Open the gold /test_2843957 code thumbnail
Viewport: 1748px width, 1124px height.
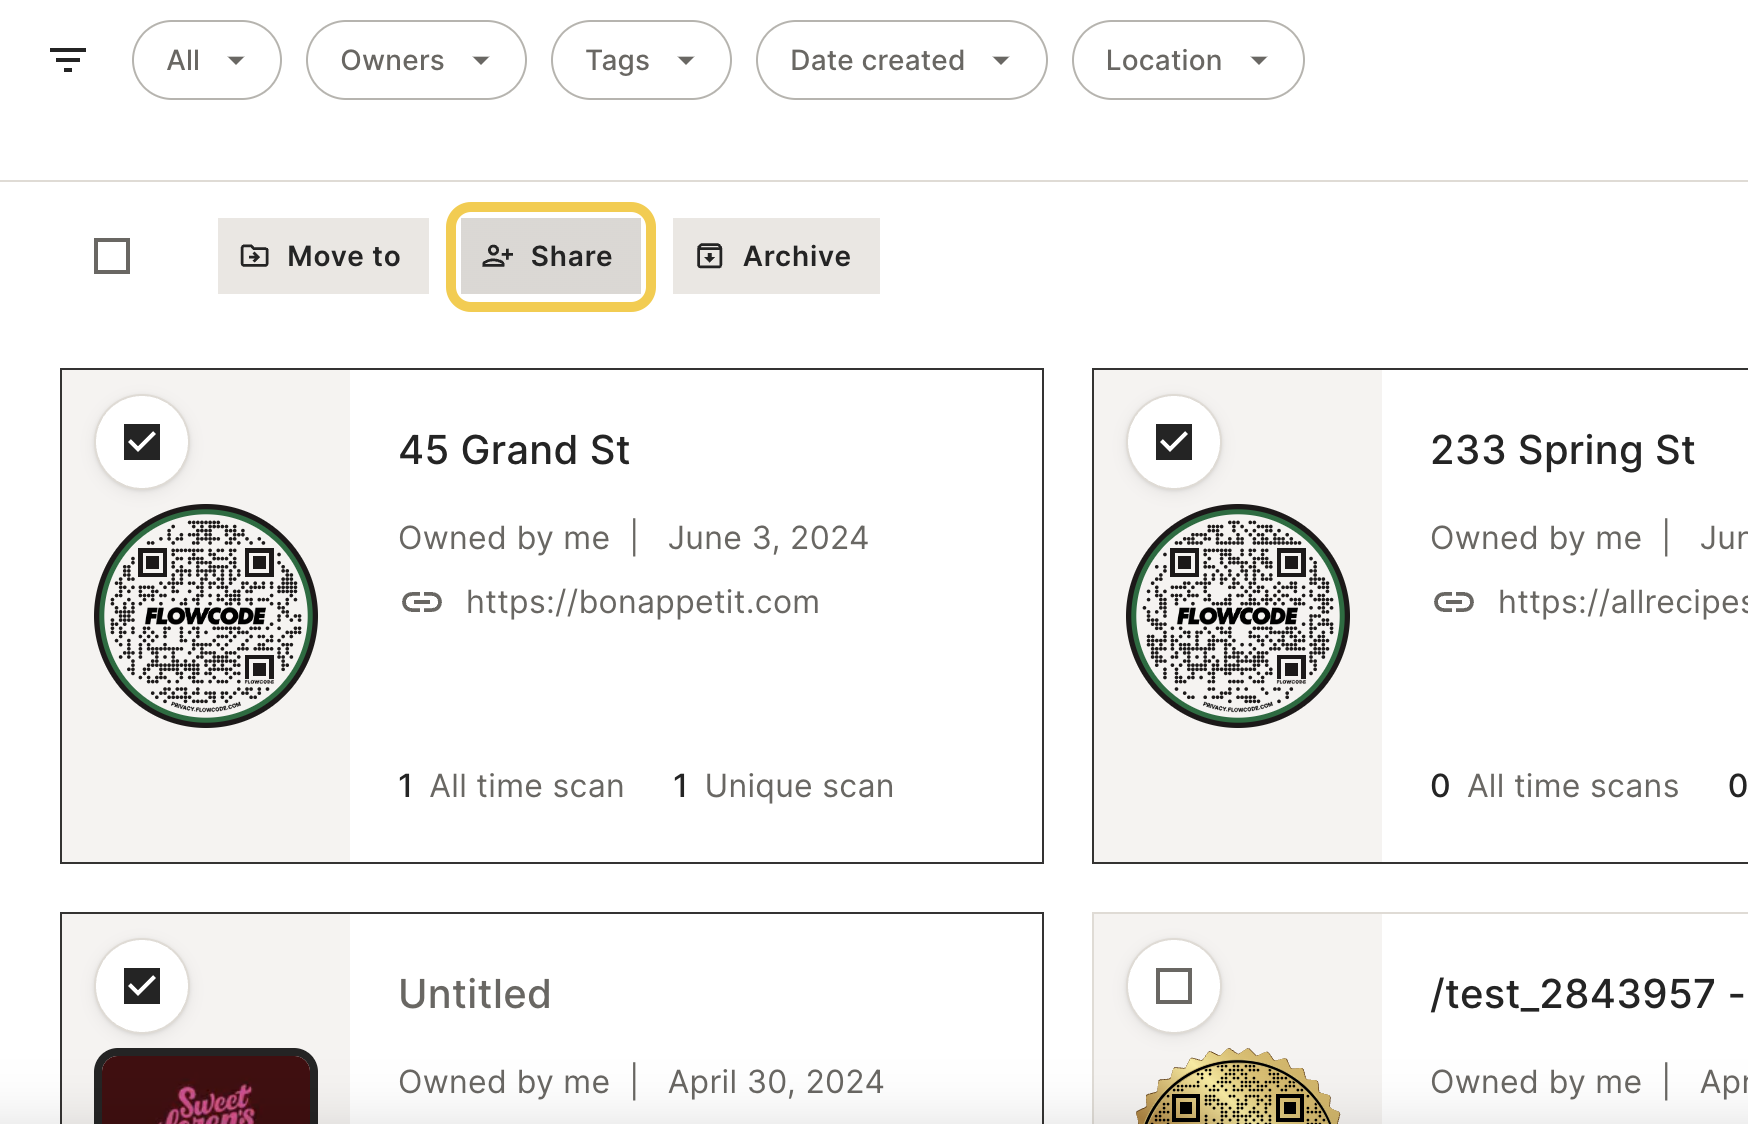pyautogui.click(x=1238, y=1086)
